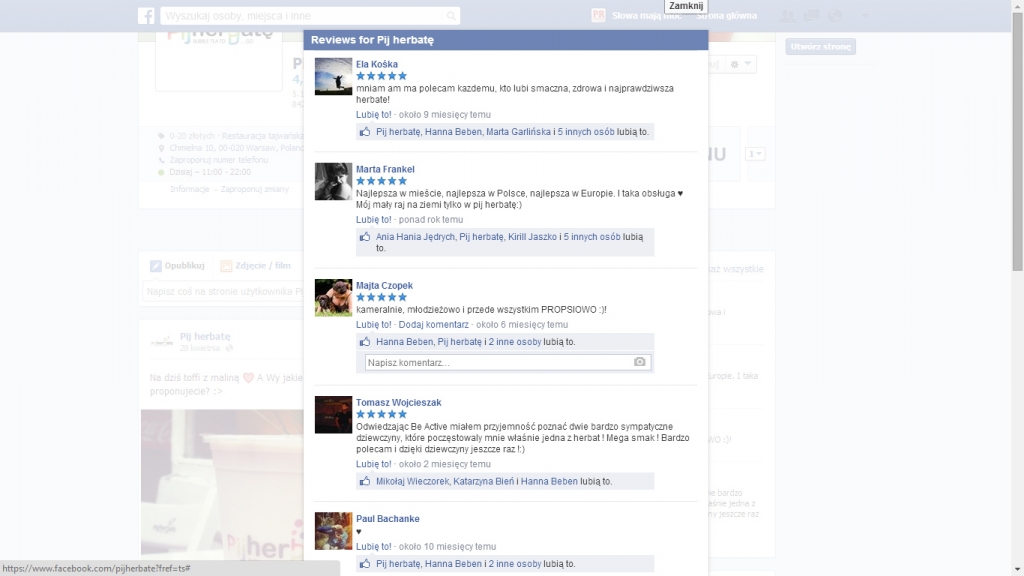Open the Utwórz stronę button
Screen dimensions: 1024x576
click(x=821, y=47)
